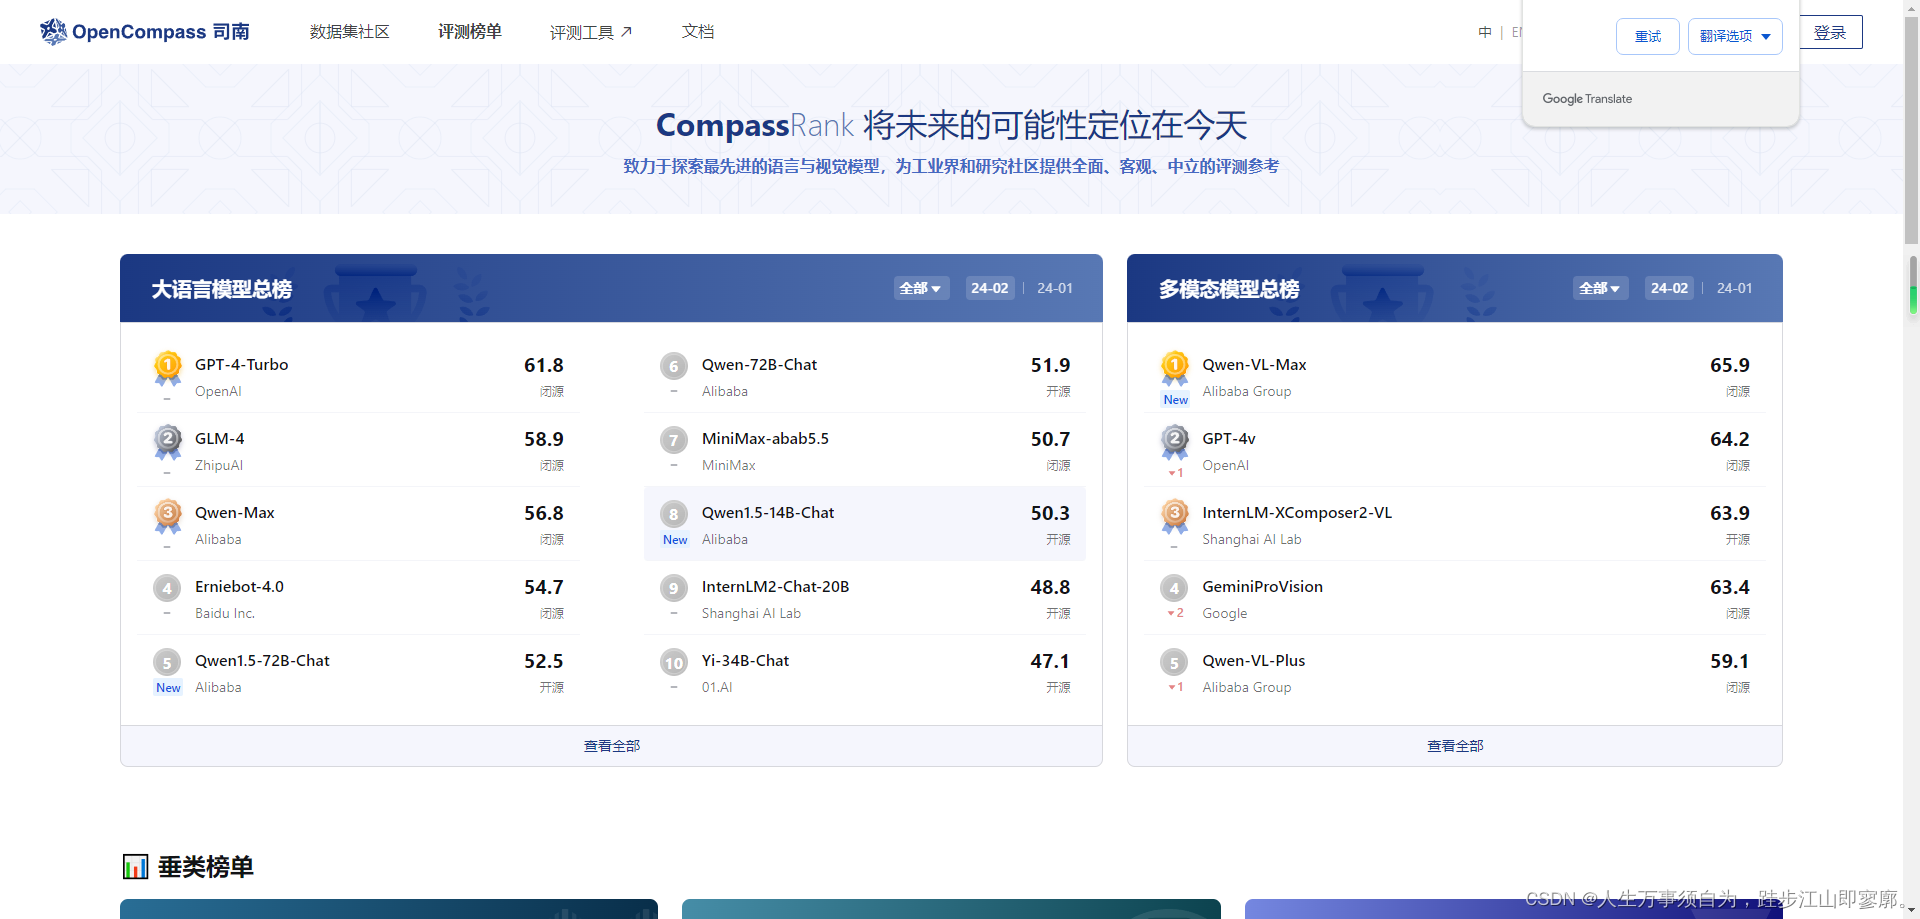Select the 24-01 period on 大语言模型总榜
This screenshot has width=1920, height=919.
click(1055, 288)
